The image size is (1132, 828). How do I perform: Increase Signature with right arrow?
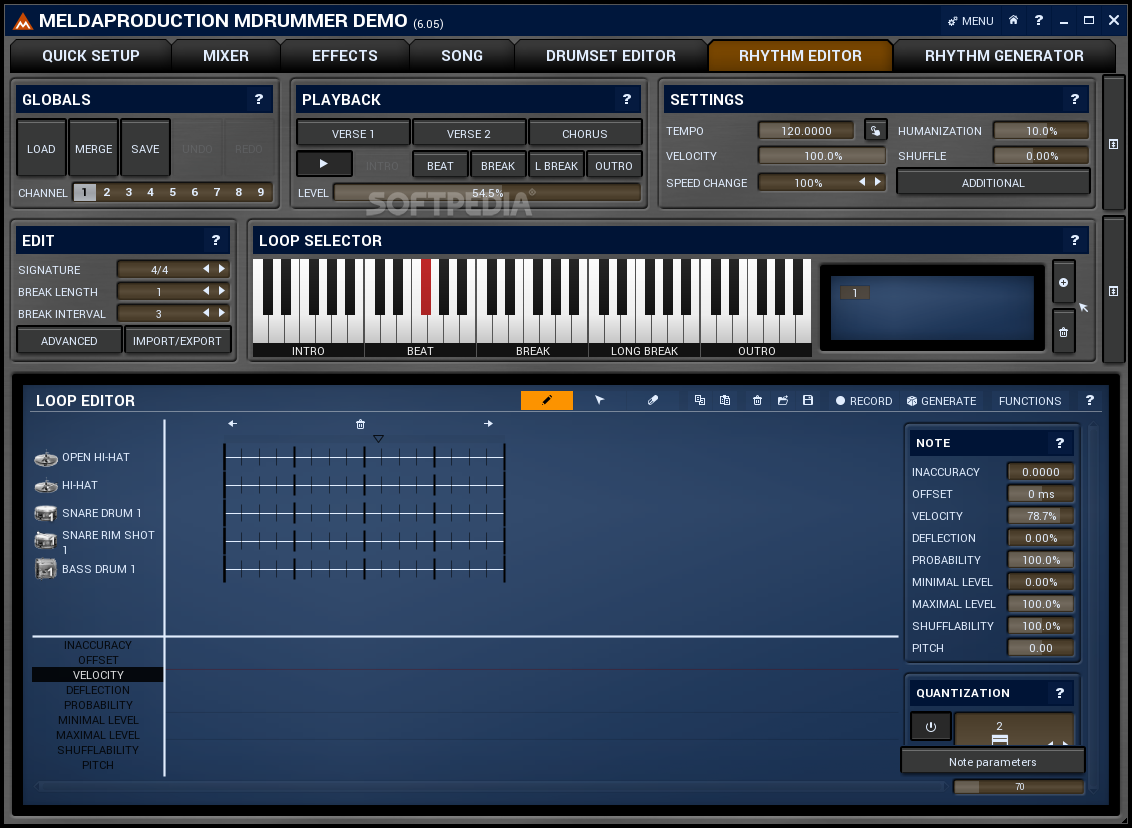pyautogui.click(x=222, y=269)
